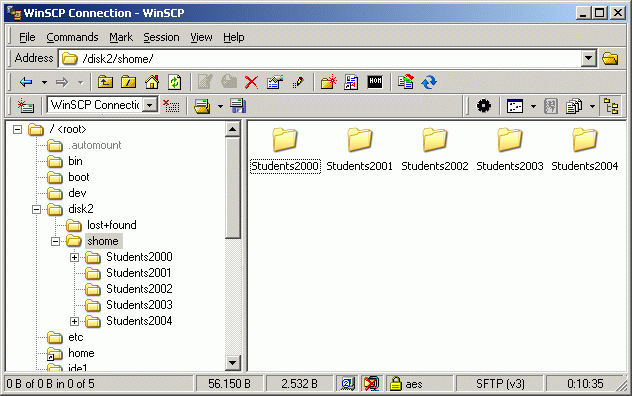
Task: Rename selected file with pencil icon
Action: (x=298, y=82)
